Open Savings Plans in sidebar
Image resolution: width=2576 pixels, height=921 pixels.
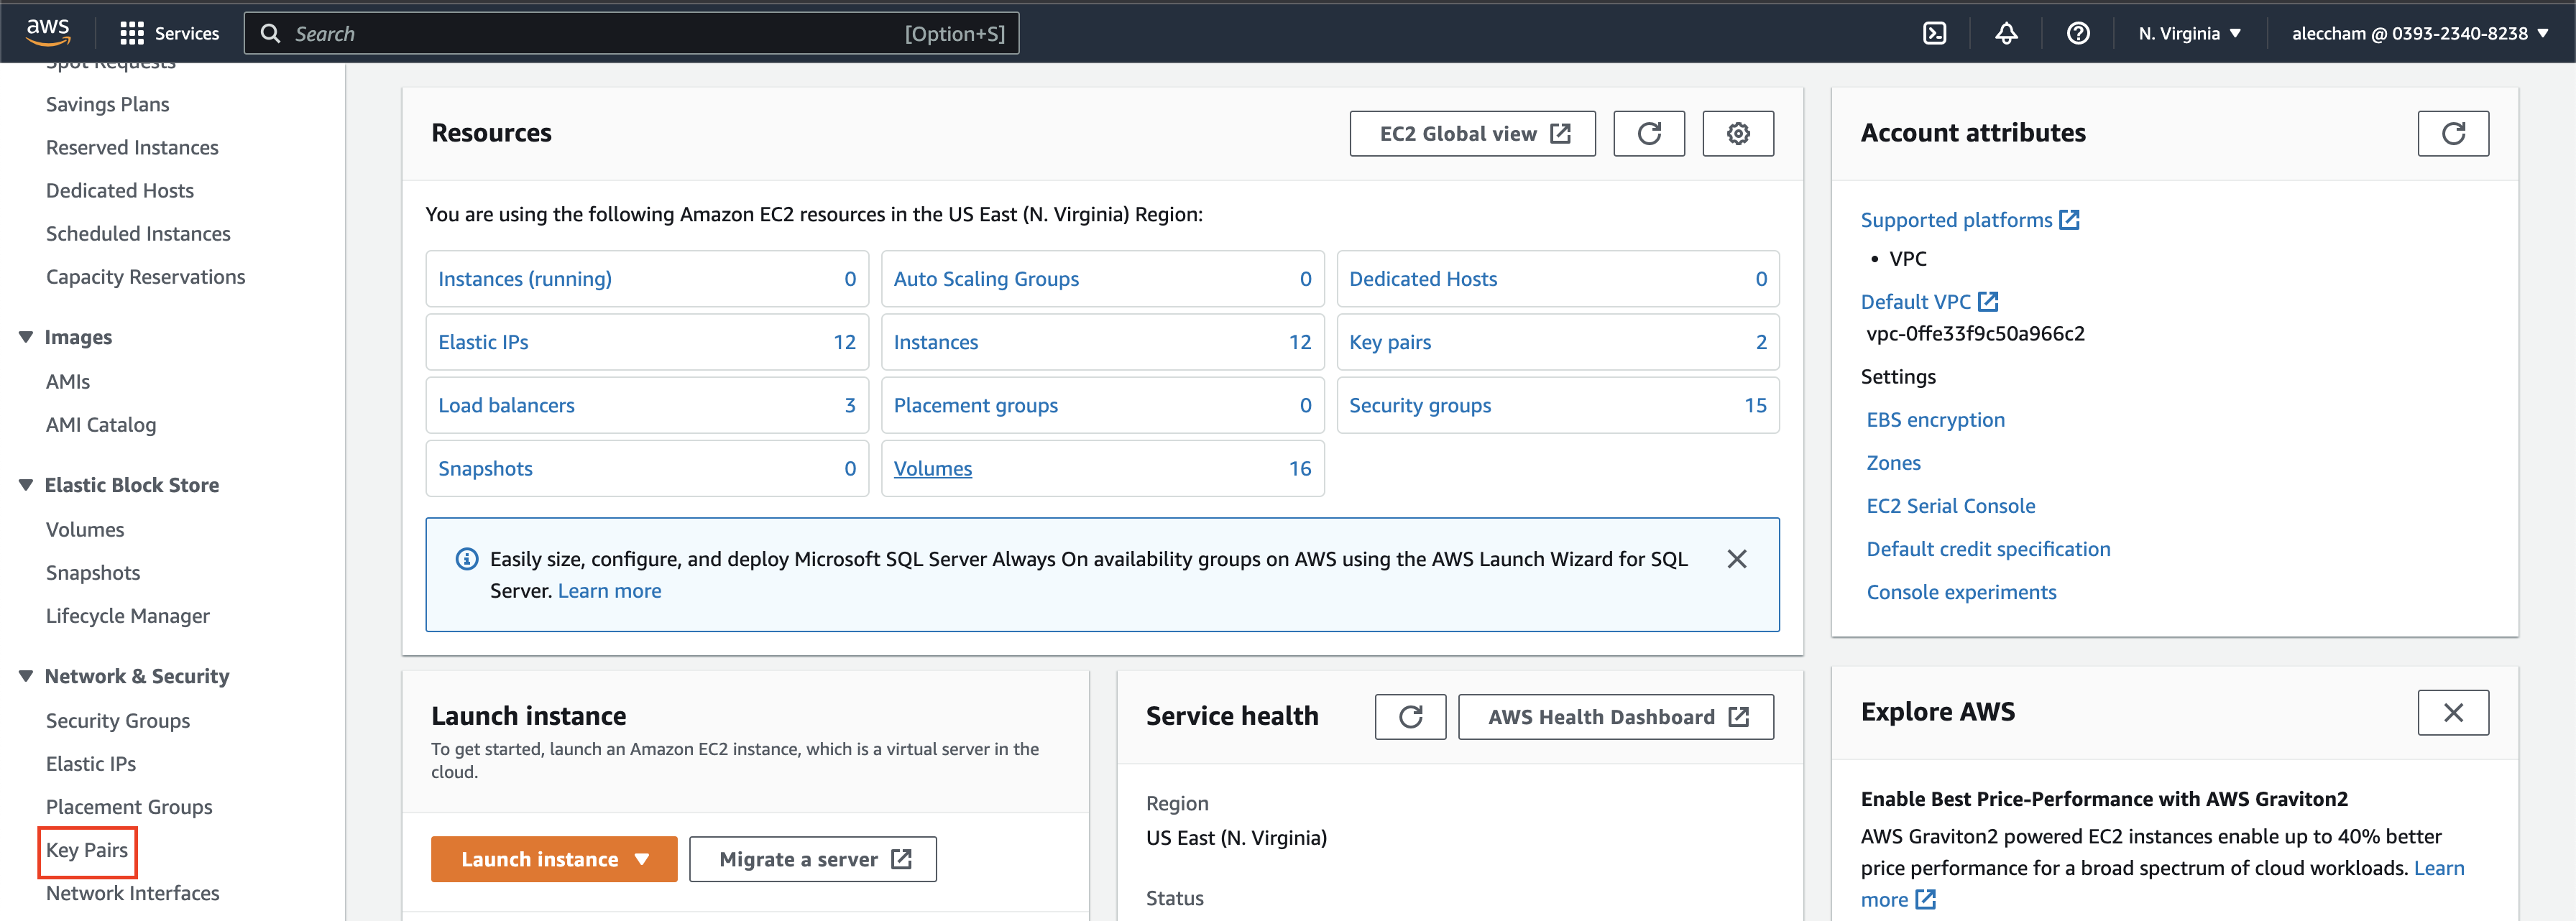pyautogui.click(x=107, y=104)
